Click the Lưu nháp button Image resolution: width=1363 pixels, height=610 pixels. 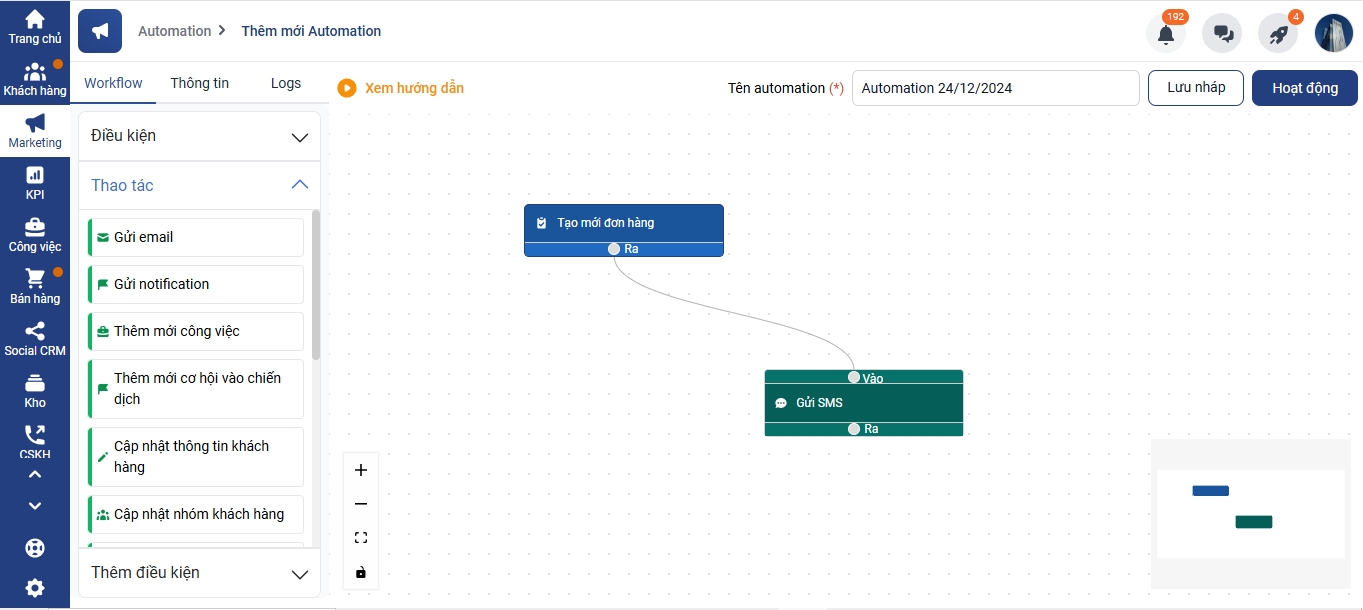[1195, 88]
